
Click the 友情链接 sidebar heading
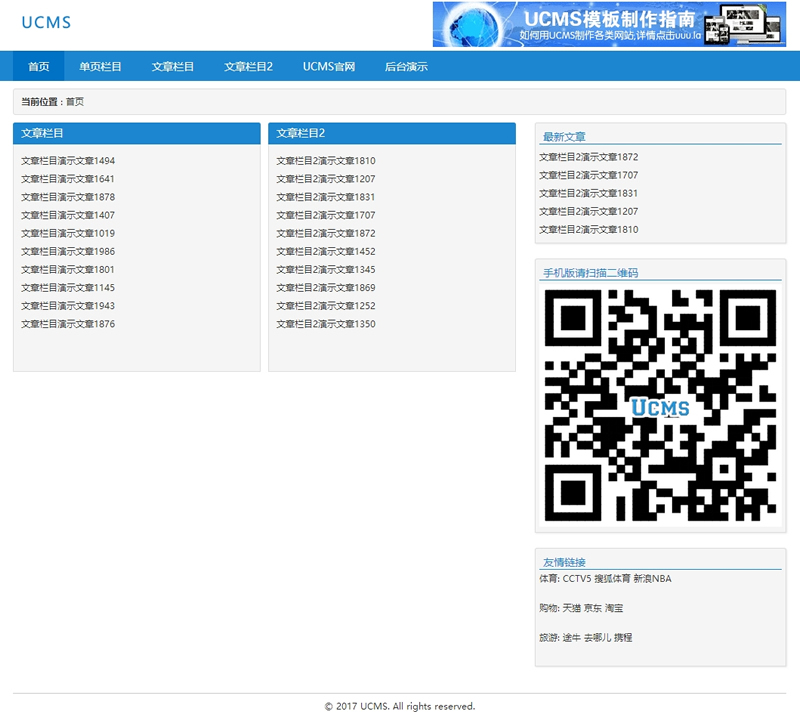click(x=564, y=562)
